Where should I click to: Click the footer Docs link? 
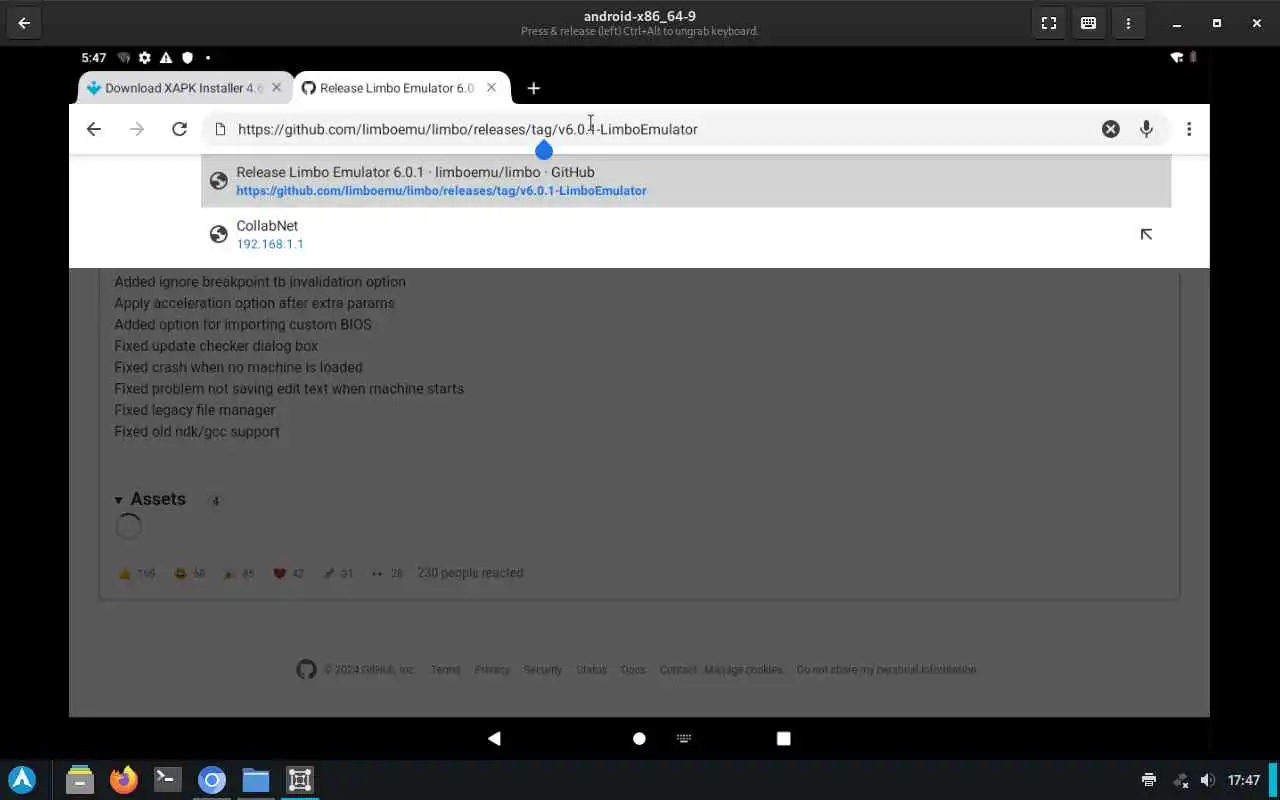click(x=633, y=670)
